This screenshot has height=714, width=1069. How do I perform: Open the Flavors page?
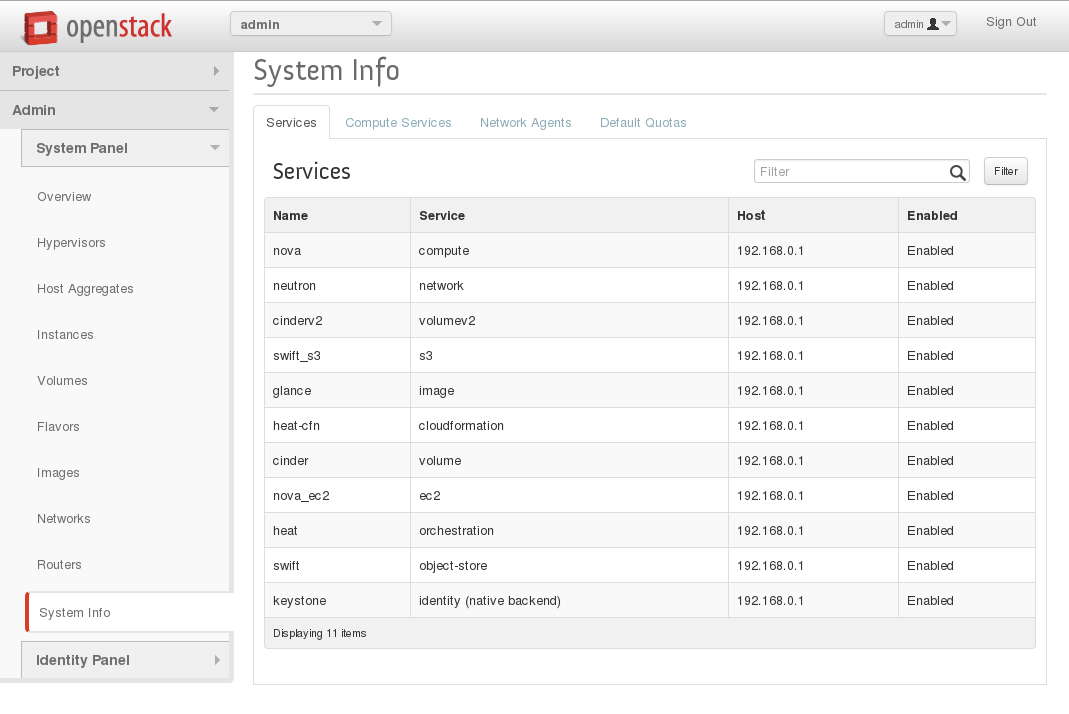[x=58, y=427]
